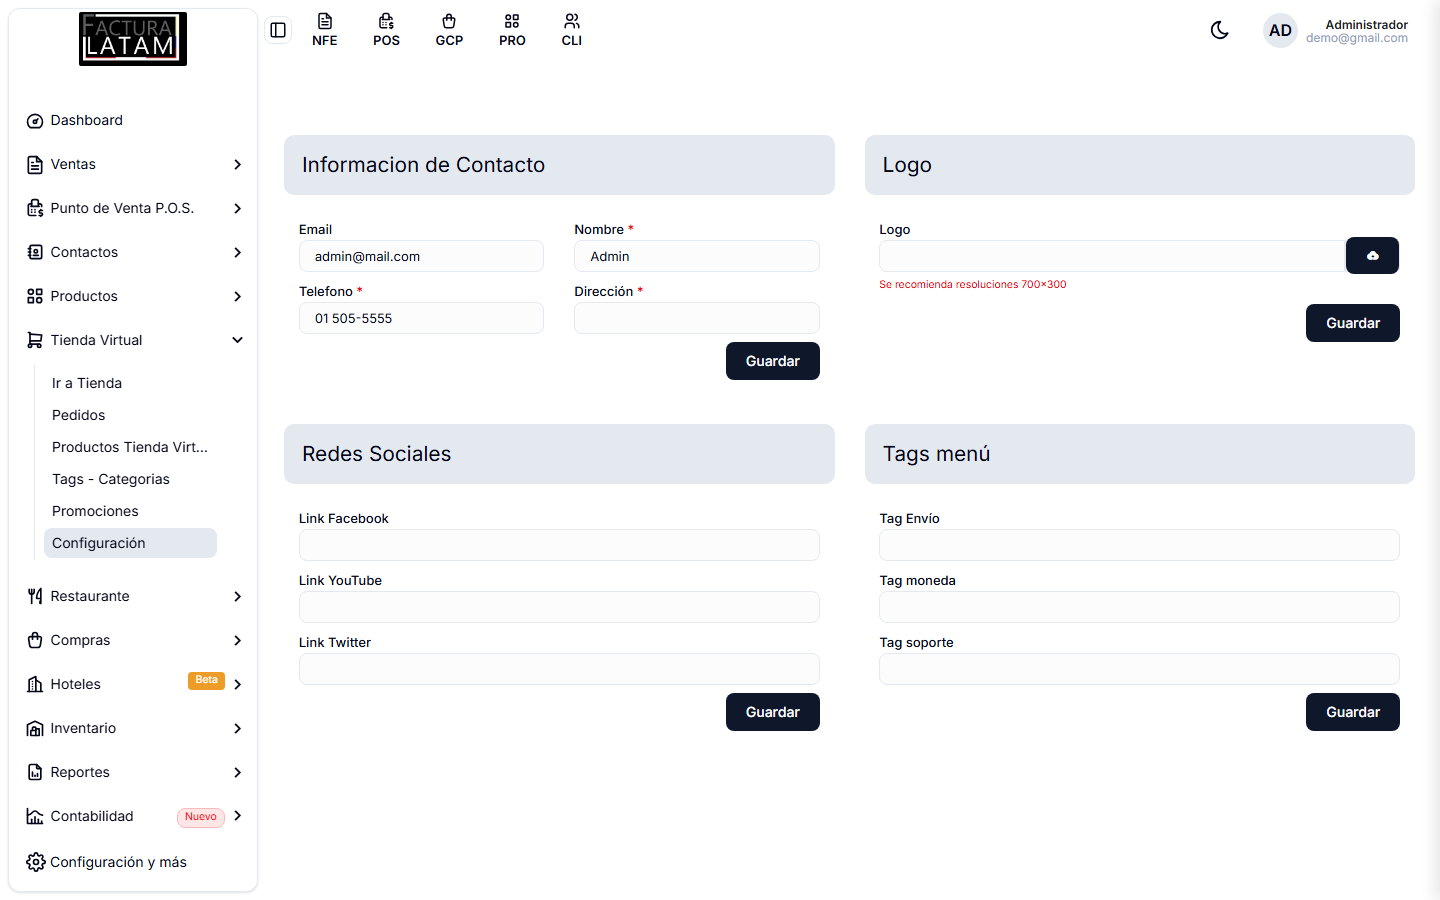Click the Email input field
This screenshot has width=1440, height=900.
pos(421,256)
